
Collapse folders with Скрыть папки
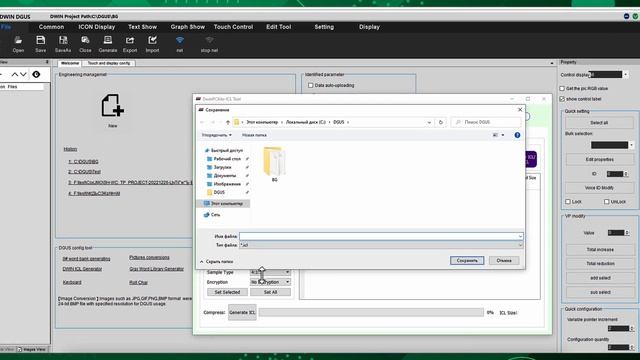(217, 262)
